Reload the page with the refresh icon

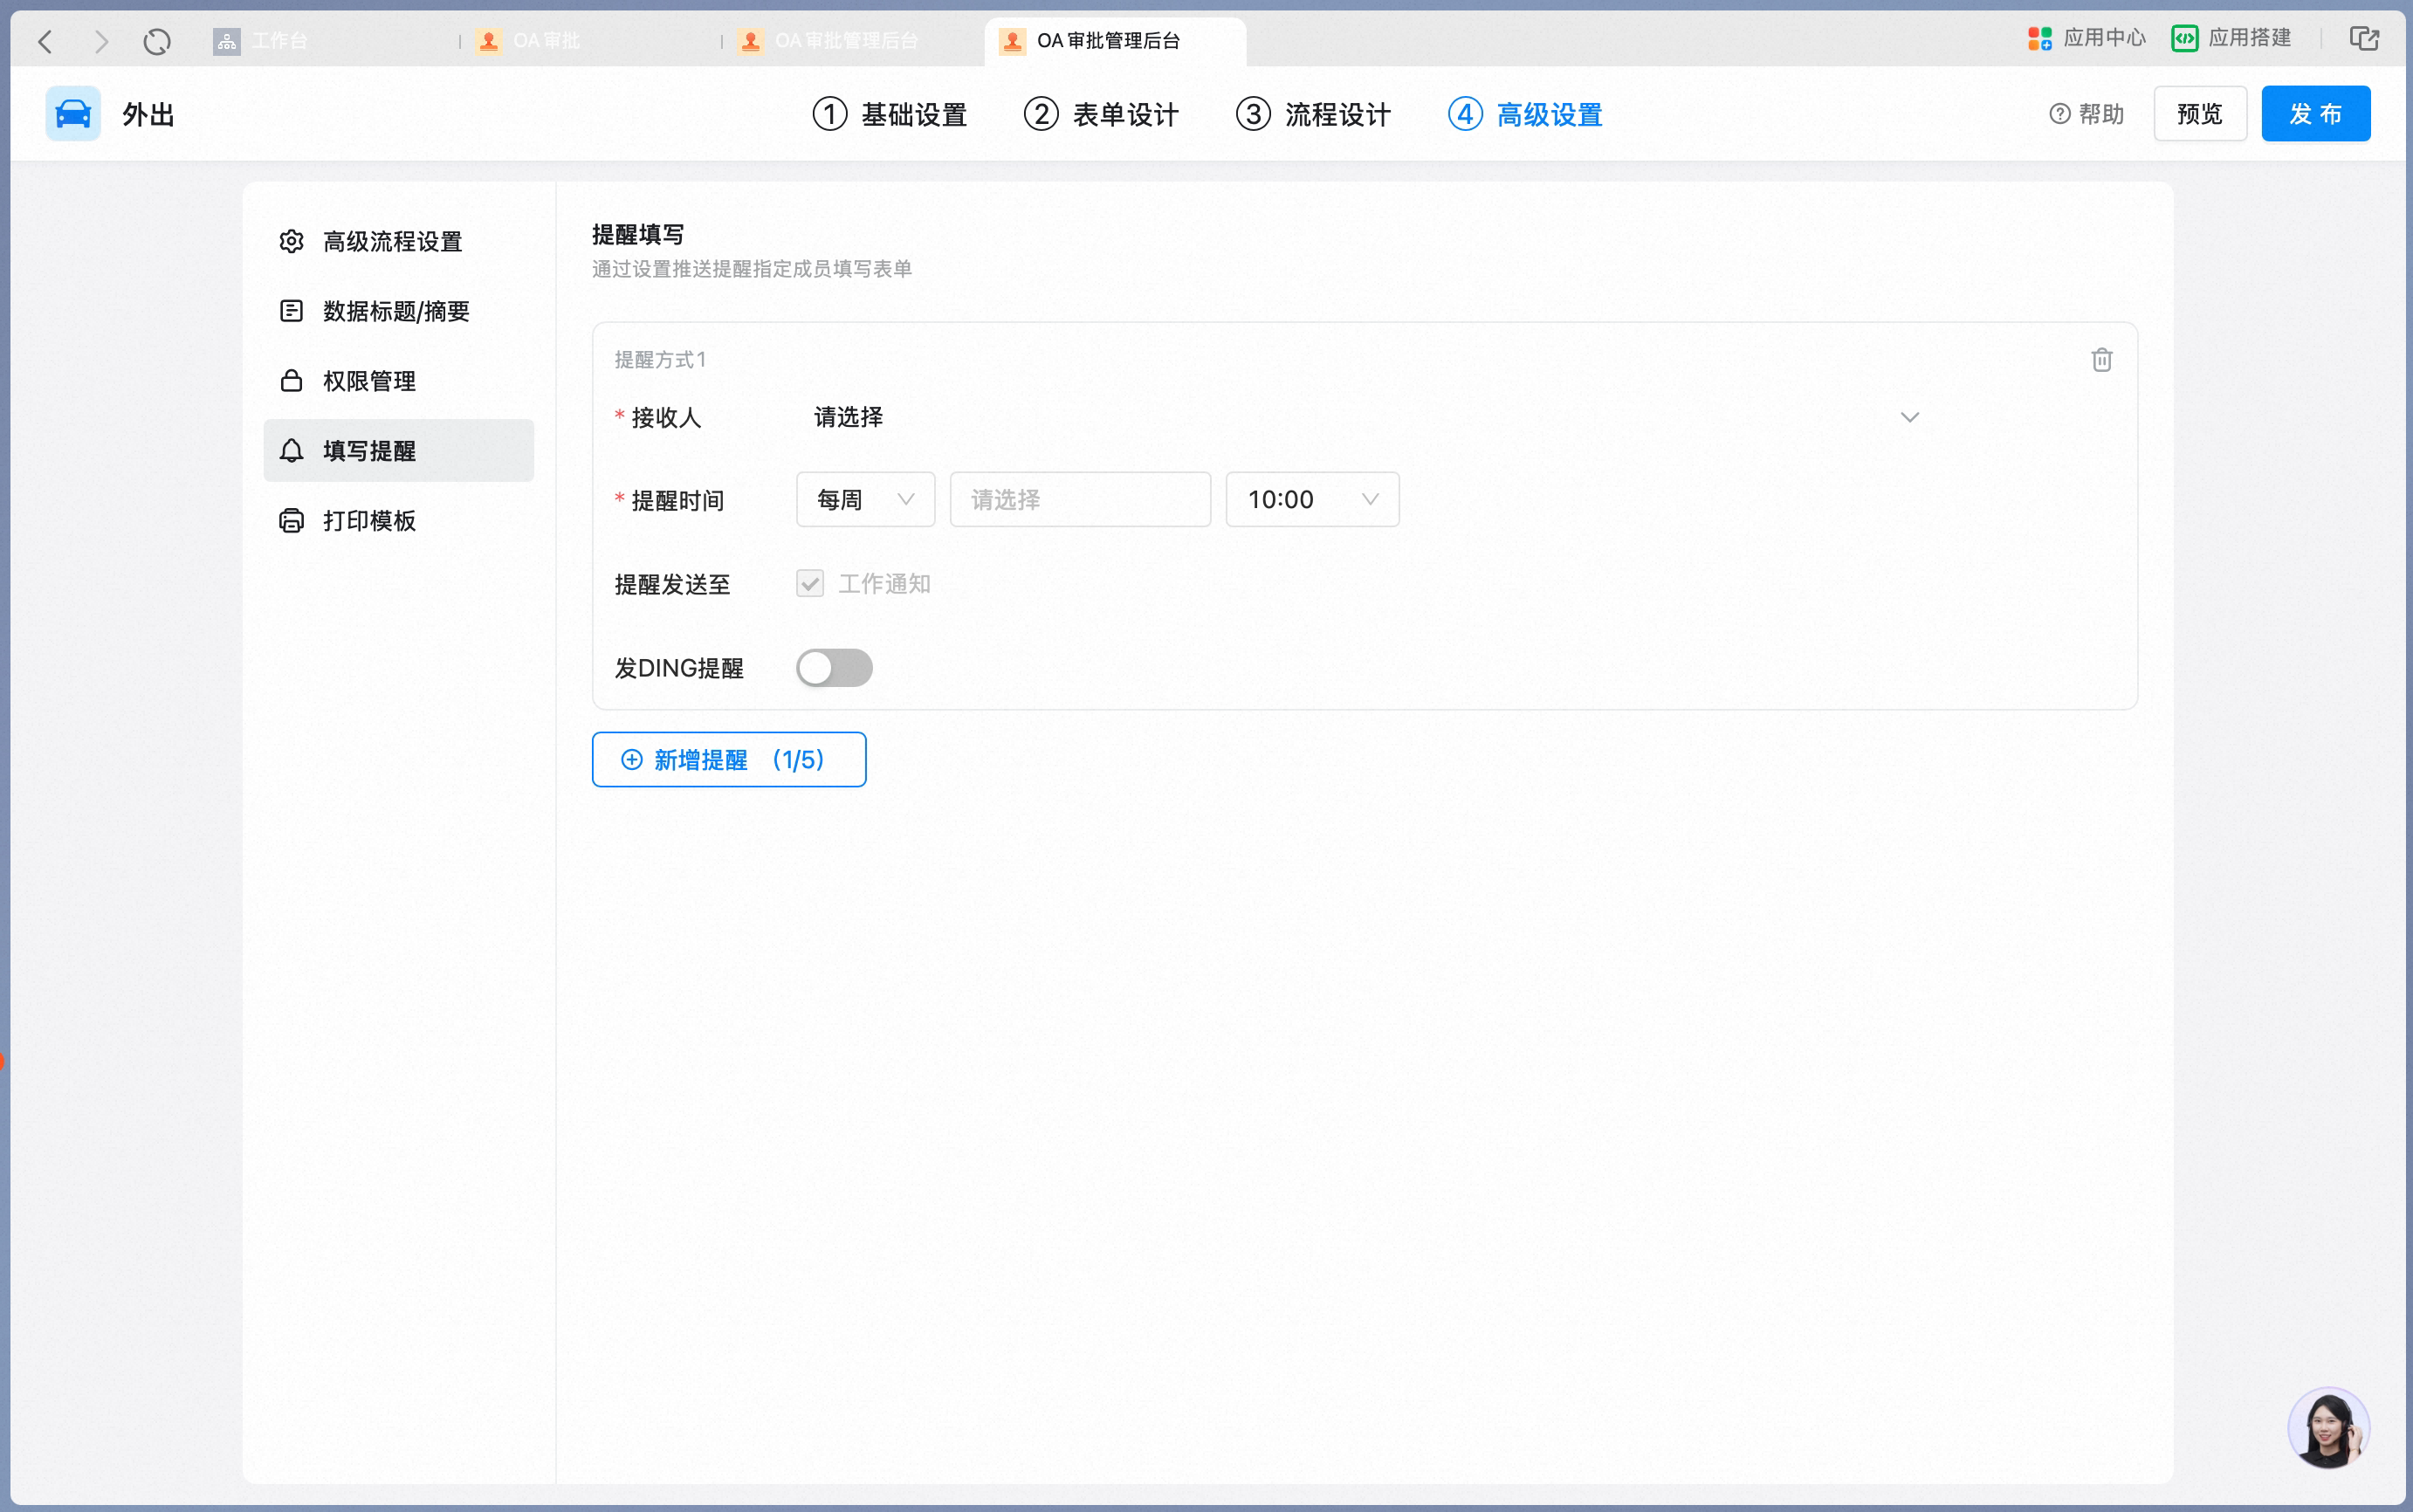(x=157, y=41)
